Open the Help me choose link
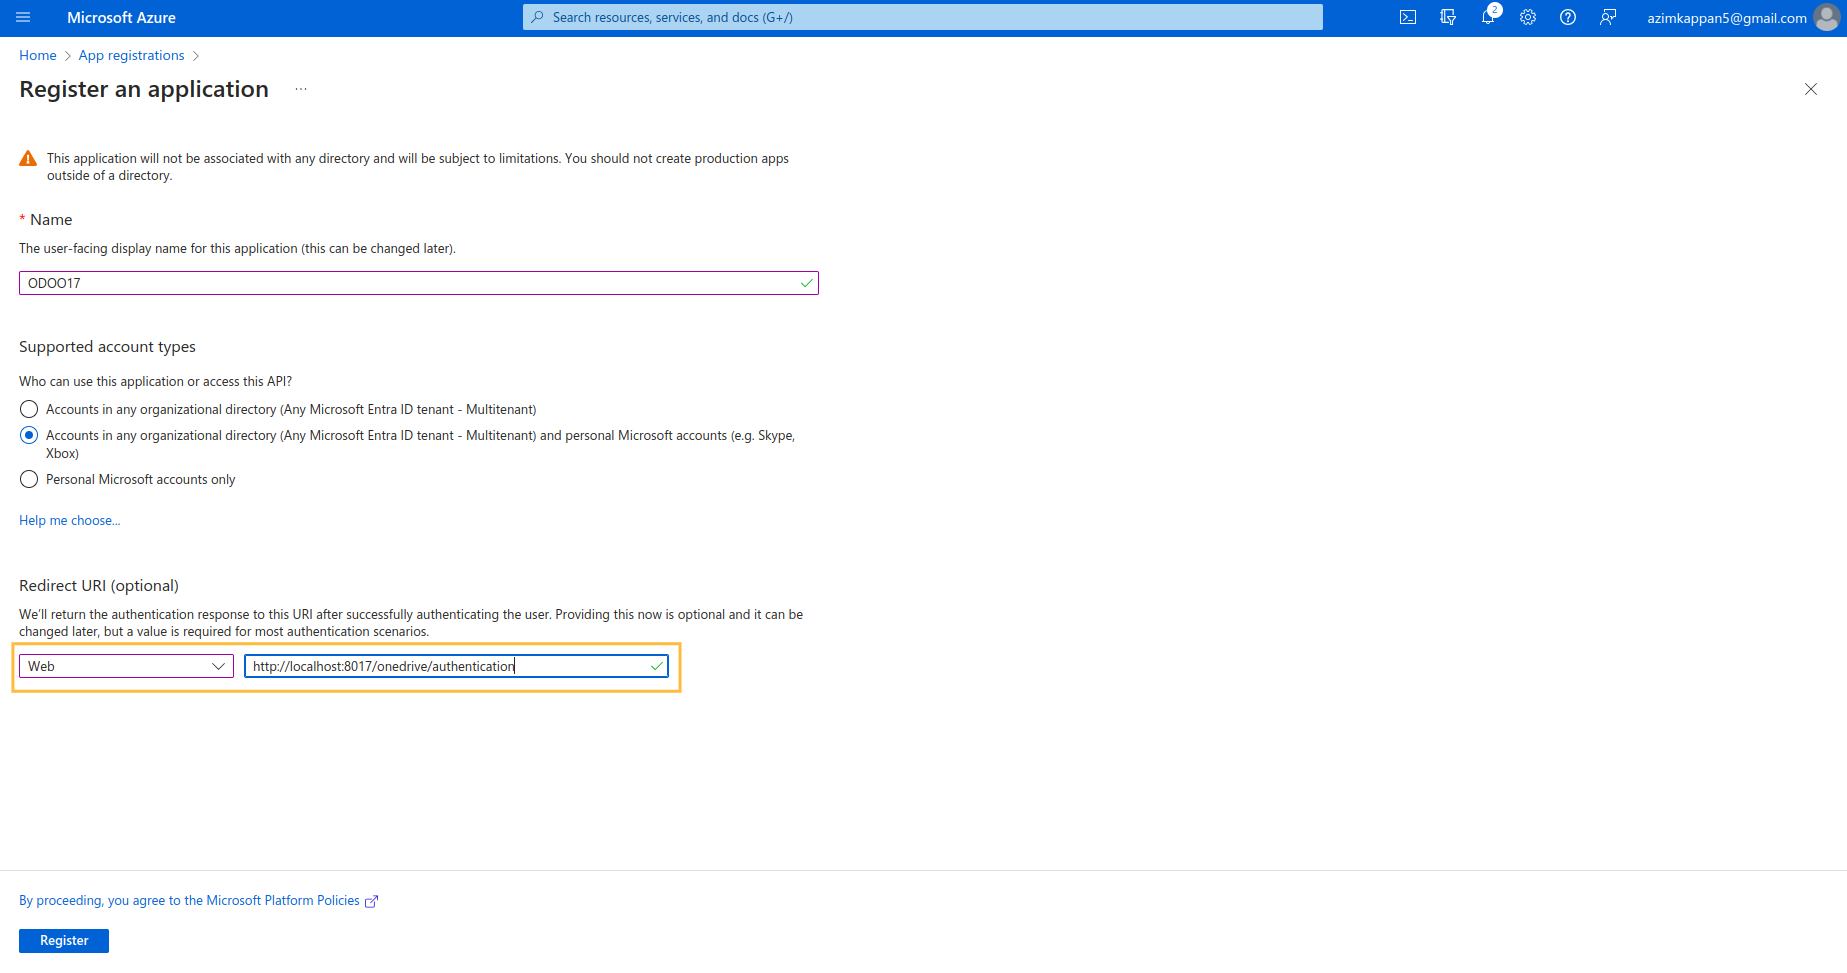The image size is (1847, 973). [70, 520]
